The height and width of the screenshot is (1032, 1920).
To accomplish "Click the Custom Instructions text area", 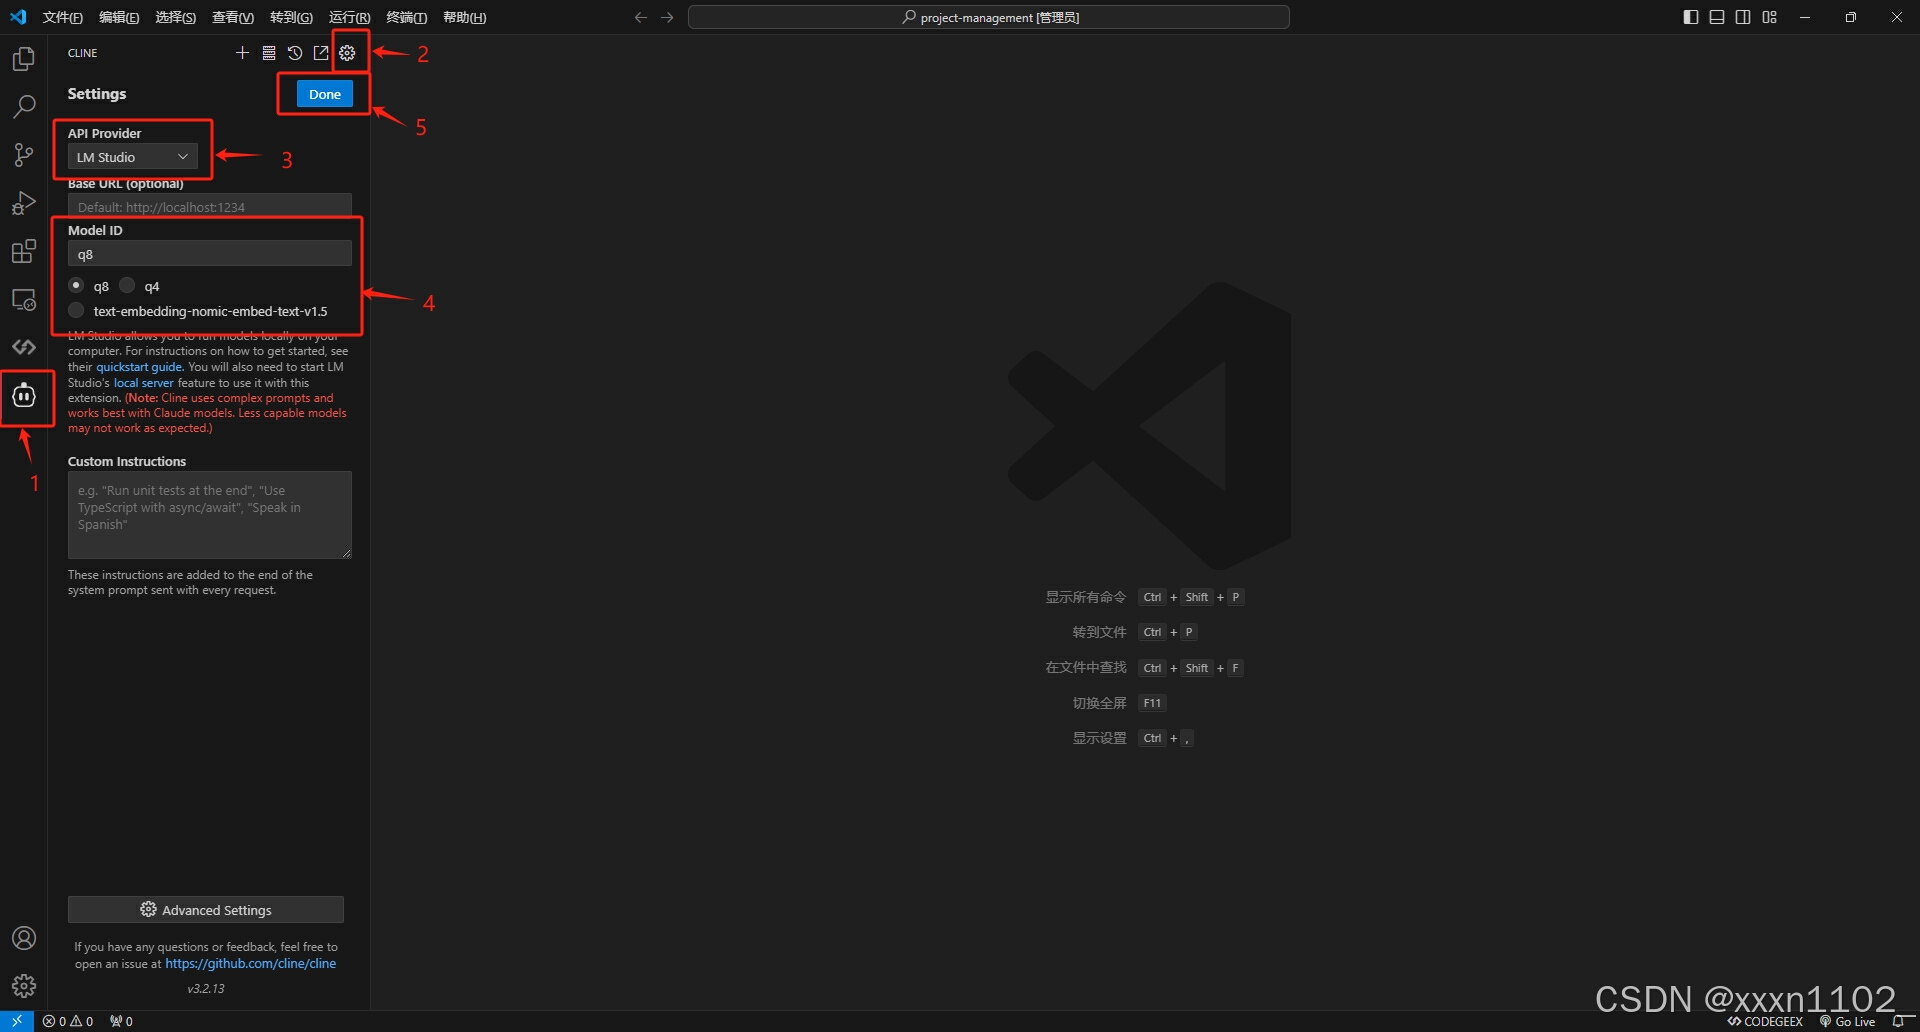I will [210, 515].
